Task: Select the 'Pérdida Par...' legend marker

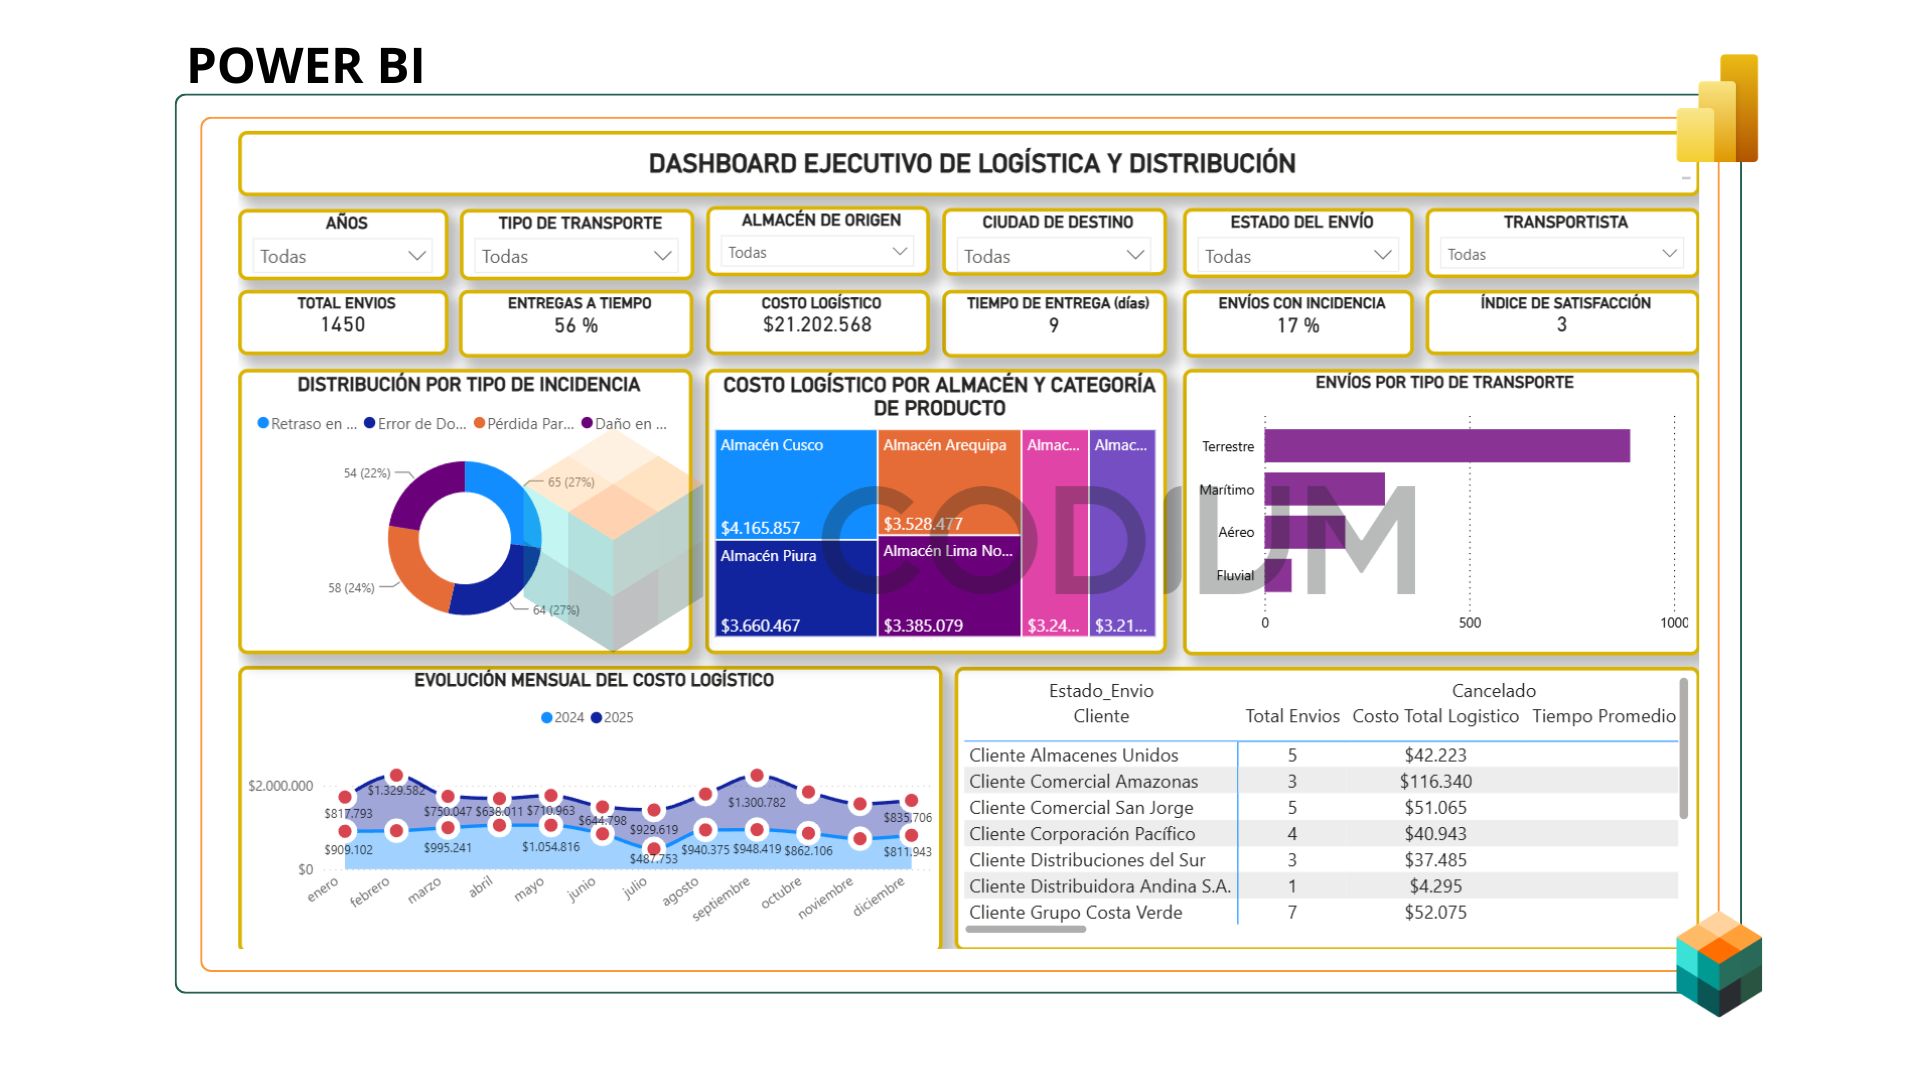Action: (479, 423)
